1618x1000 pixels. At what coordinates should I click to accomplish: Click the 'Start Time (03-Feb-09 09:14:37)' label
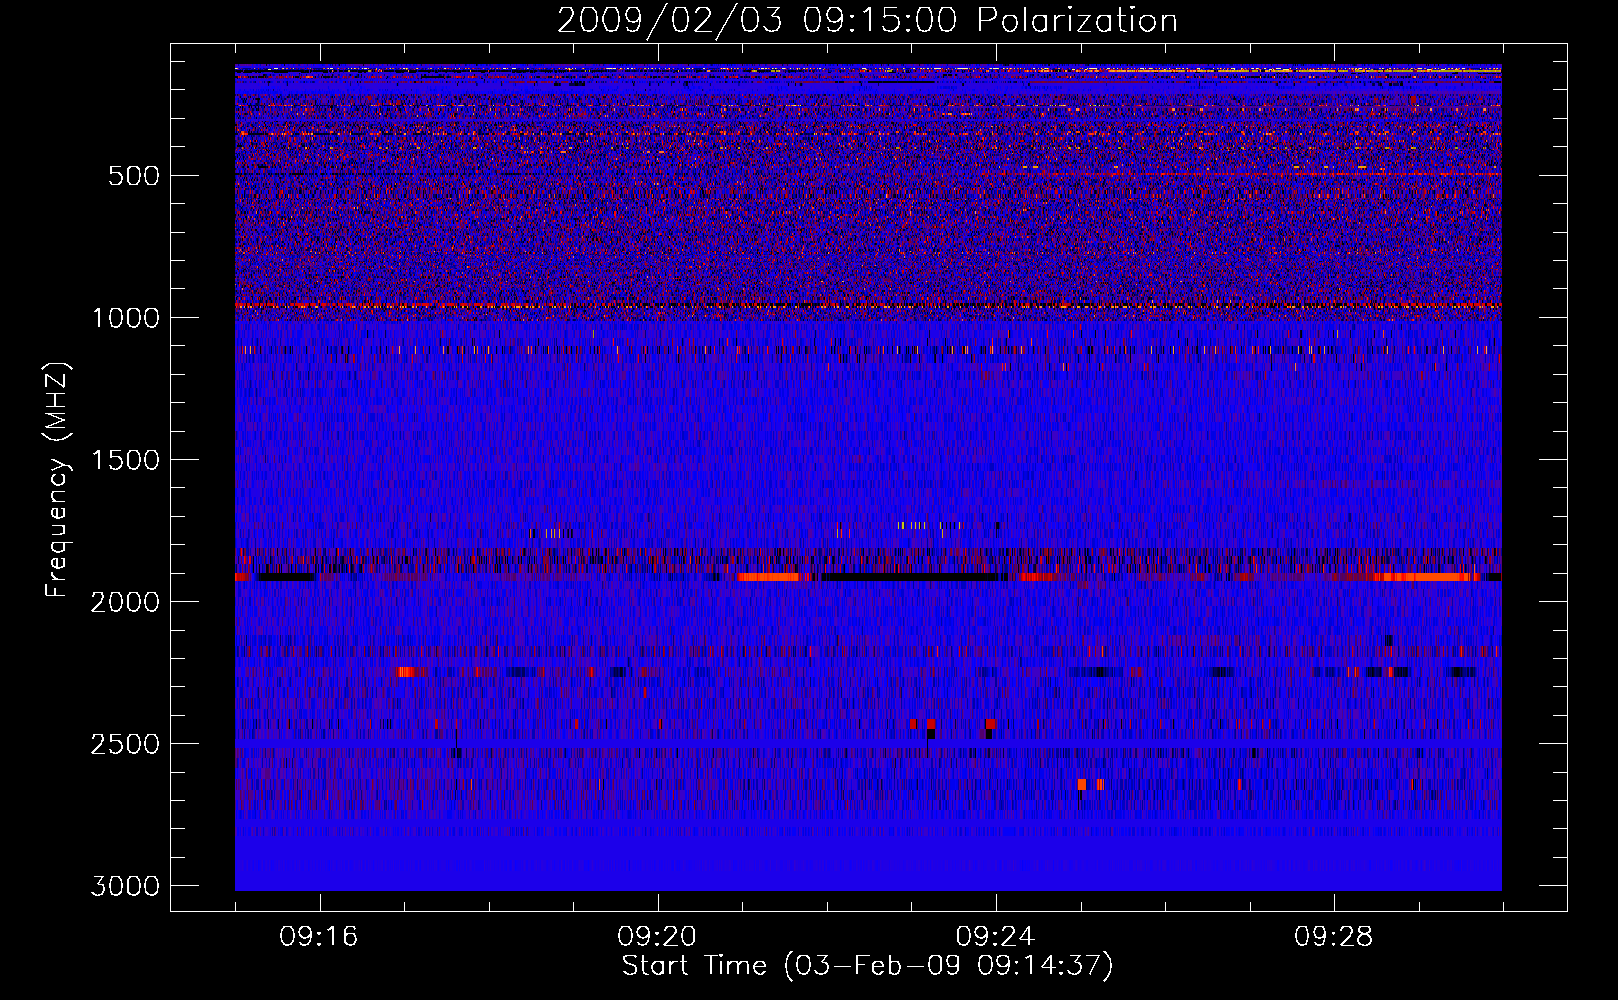point(867,966)
